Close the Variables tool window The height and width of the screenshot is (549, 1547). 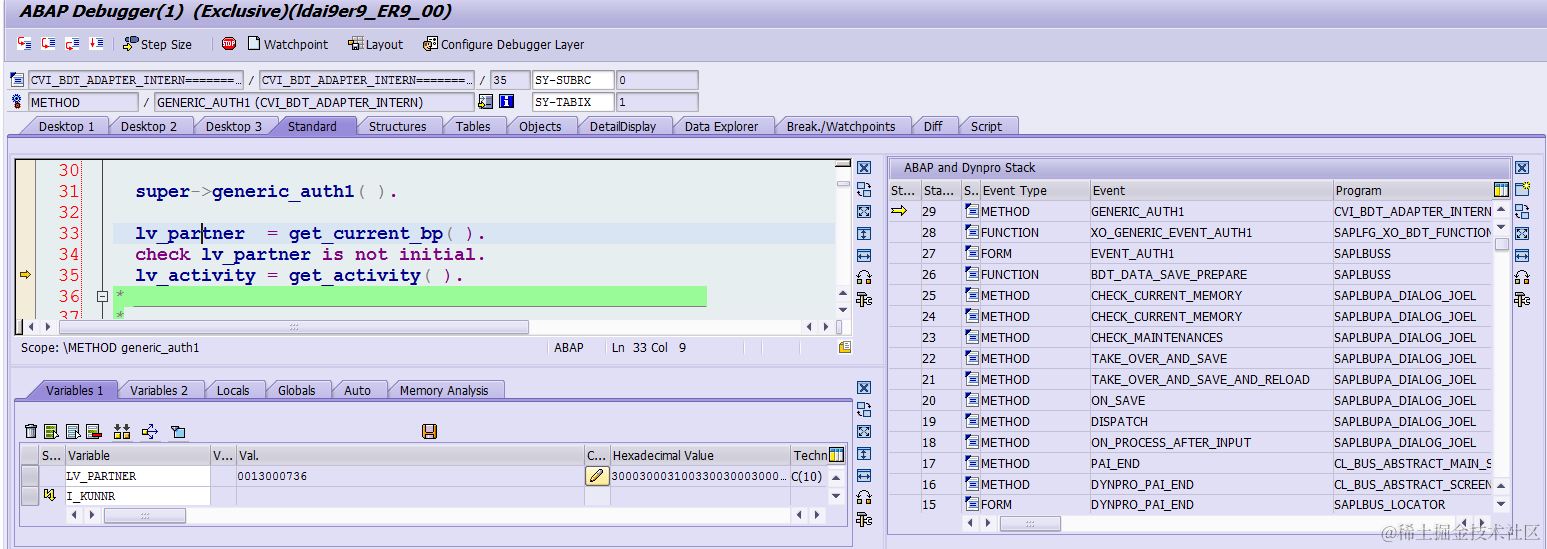click(864, 388)
